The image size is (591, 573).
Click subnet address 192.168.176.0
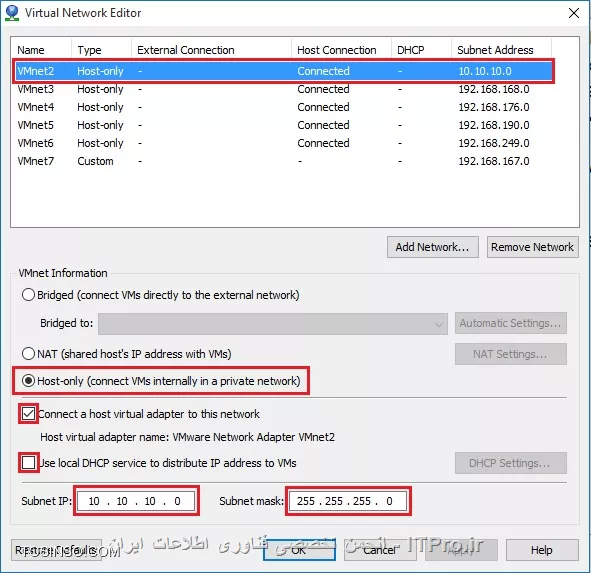coord(494,107)
